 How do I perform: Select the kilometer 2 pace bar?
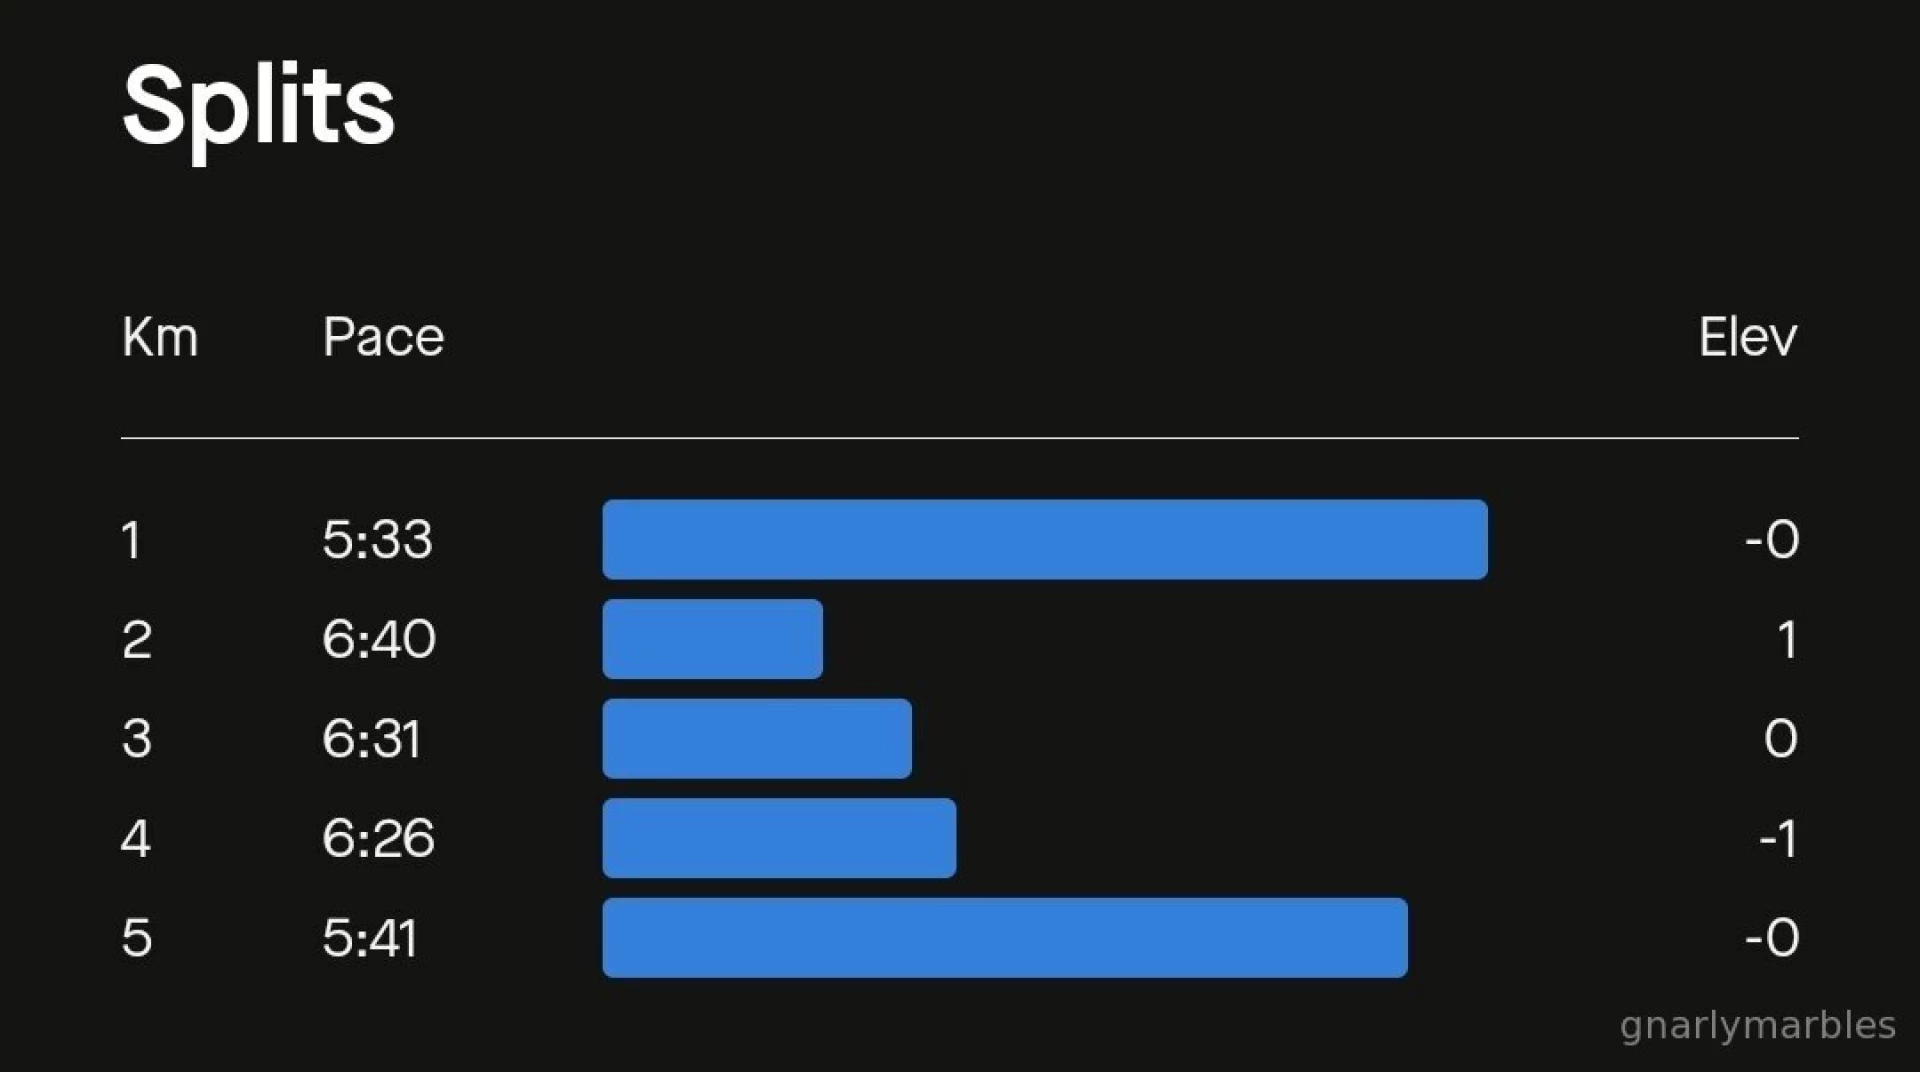(x=712, y=639)
